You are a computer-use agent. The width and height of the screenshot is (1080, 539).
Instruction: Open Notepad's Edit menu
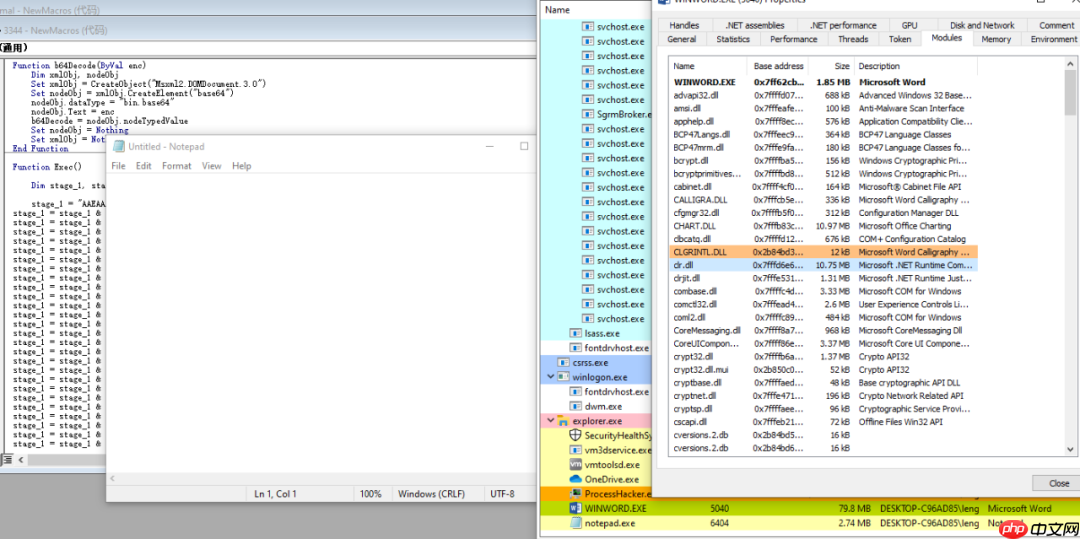[x=143, y=166]
